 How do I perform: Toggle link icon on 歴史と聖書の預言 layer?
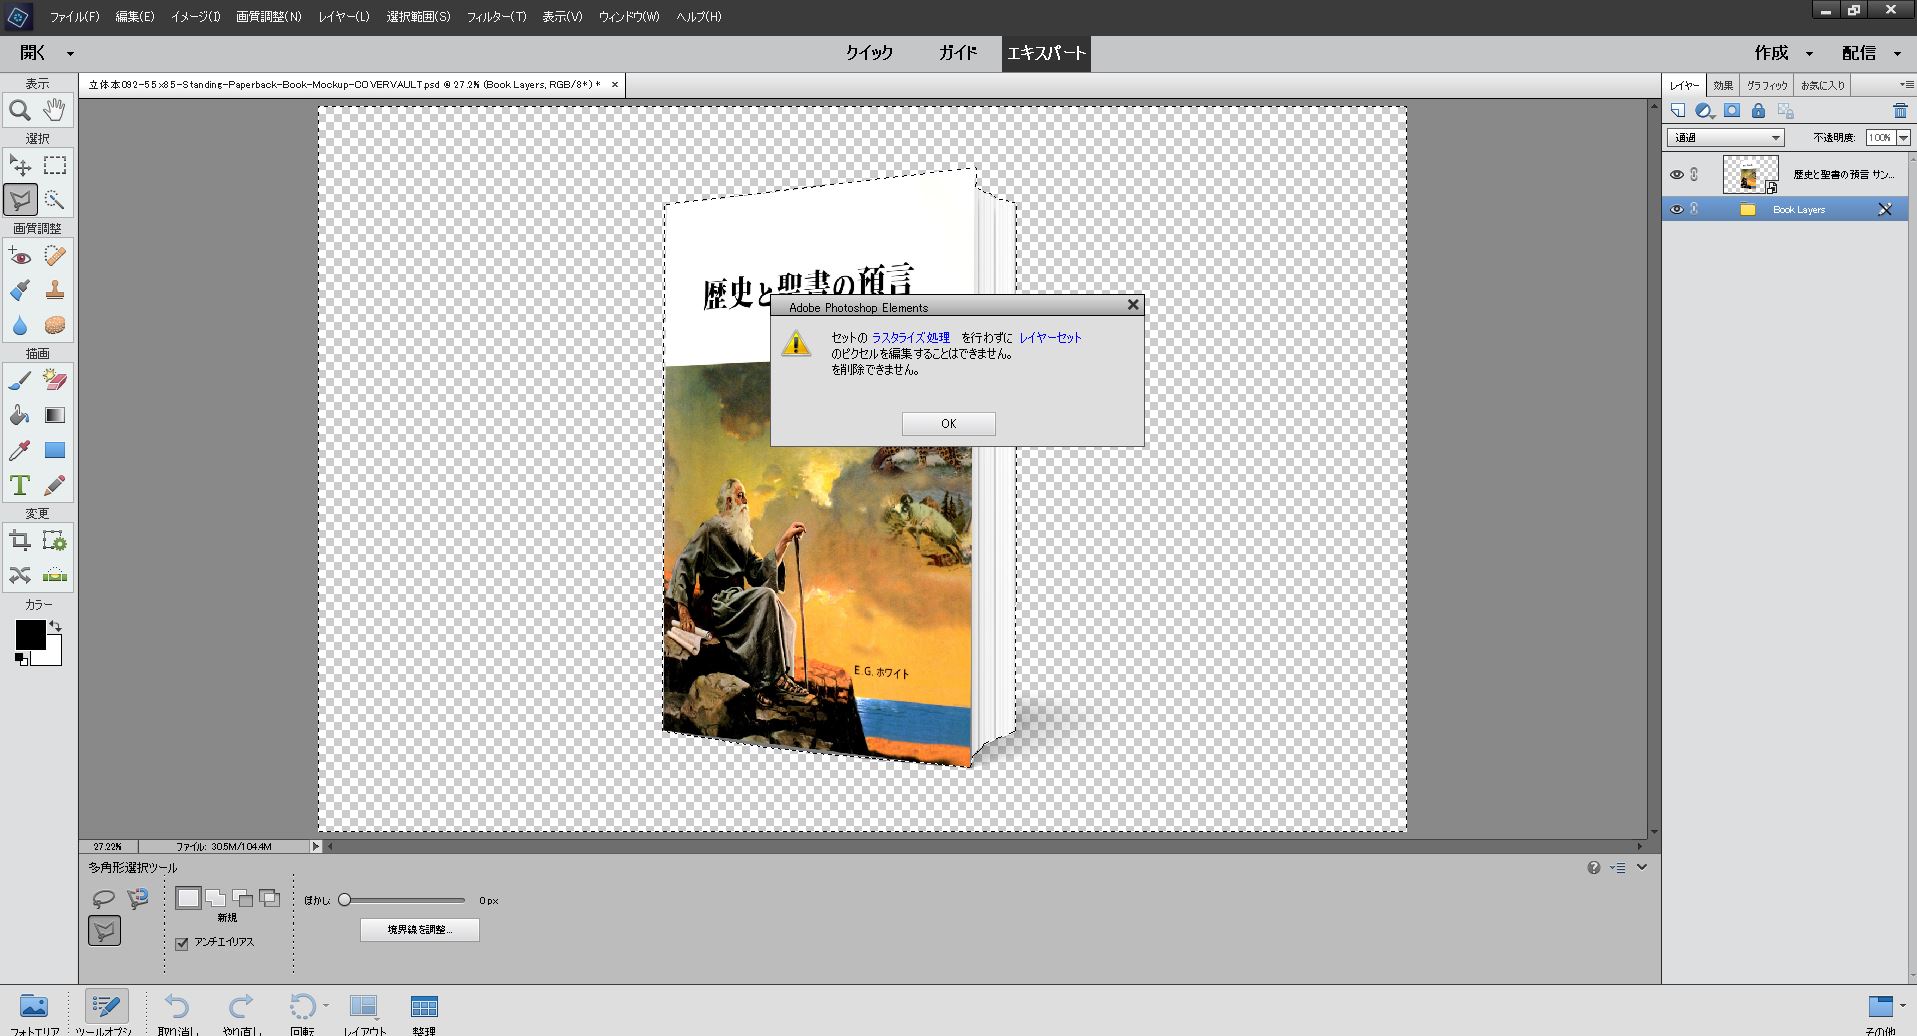coord(1695,174)
